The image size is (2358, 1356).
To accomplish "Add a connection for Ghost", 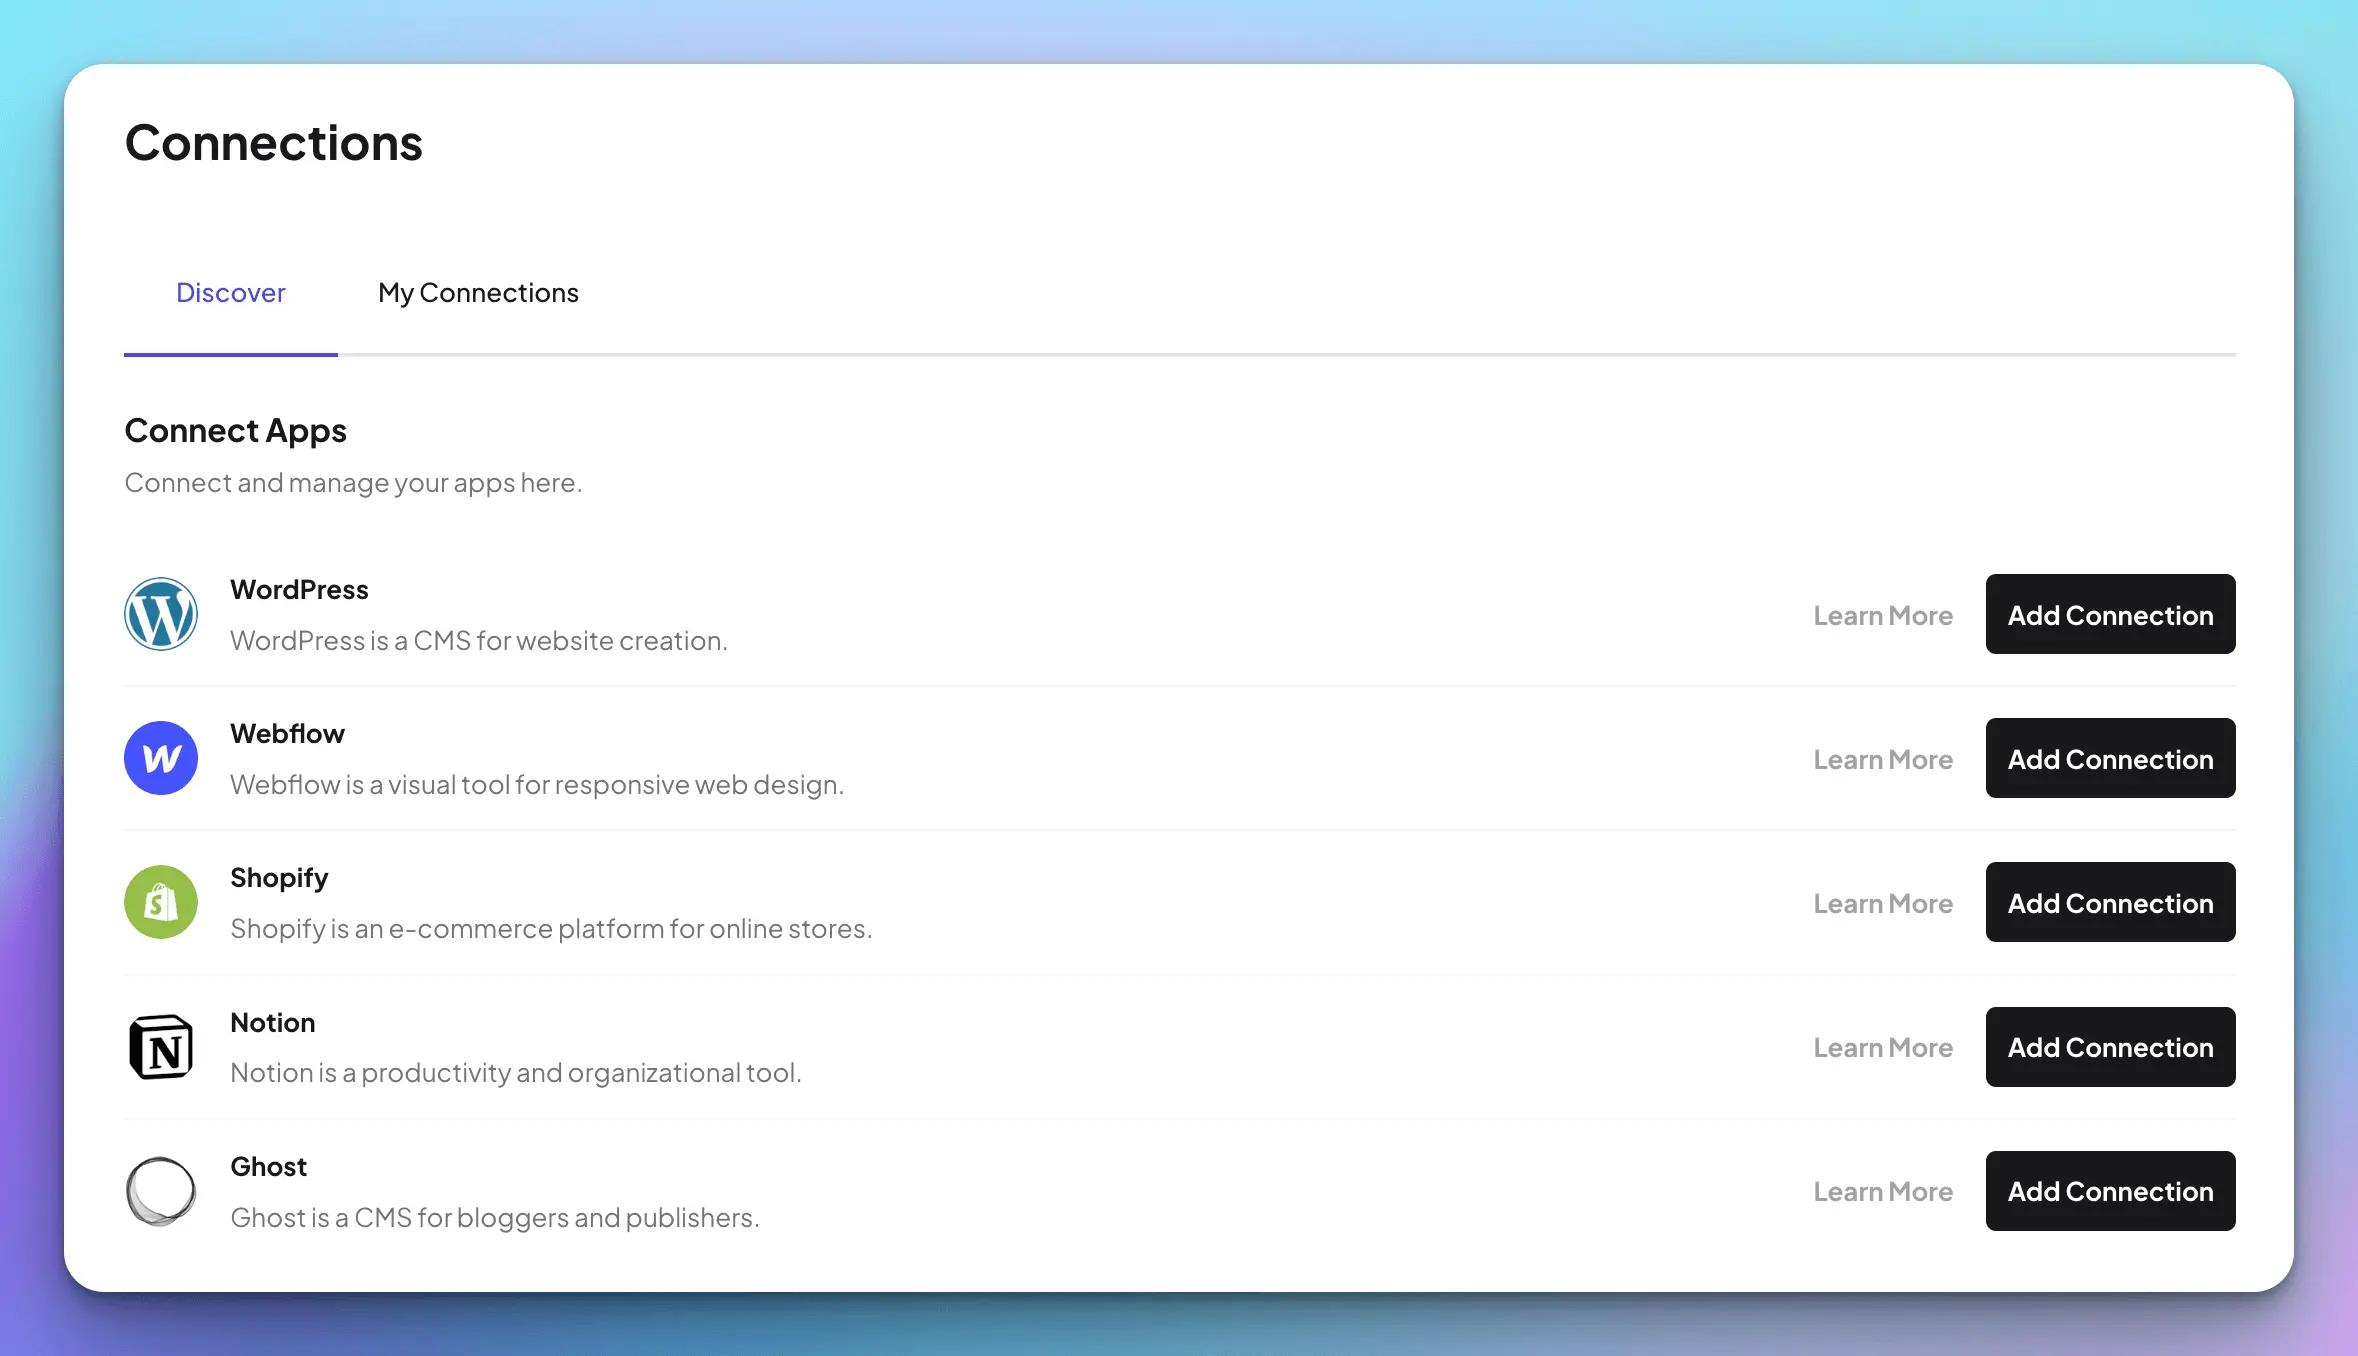I will 2110,1191.
